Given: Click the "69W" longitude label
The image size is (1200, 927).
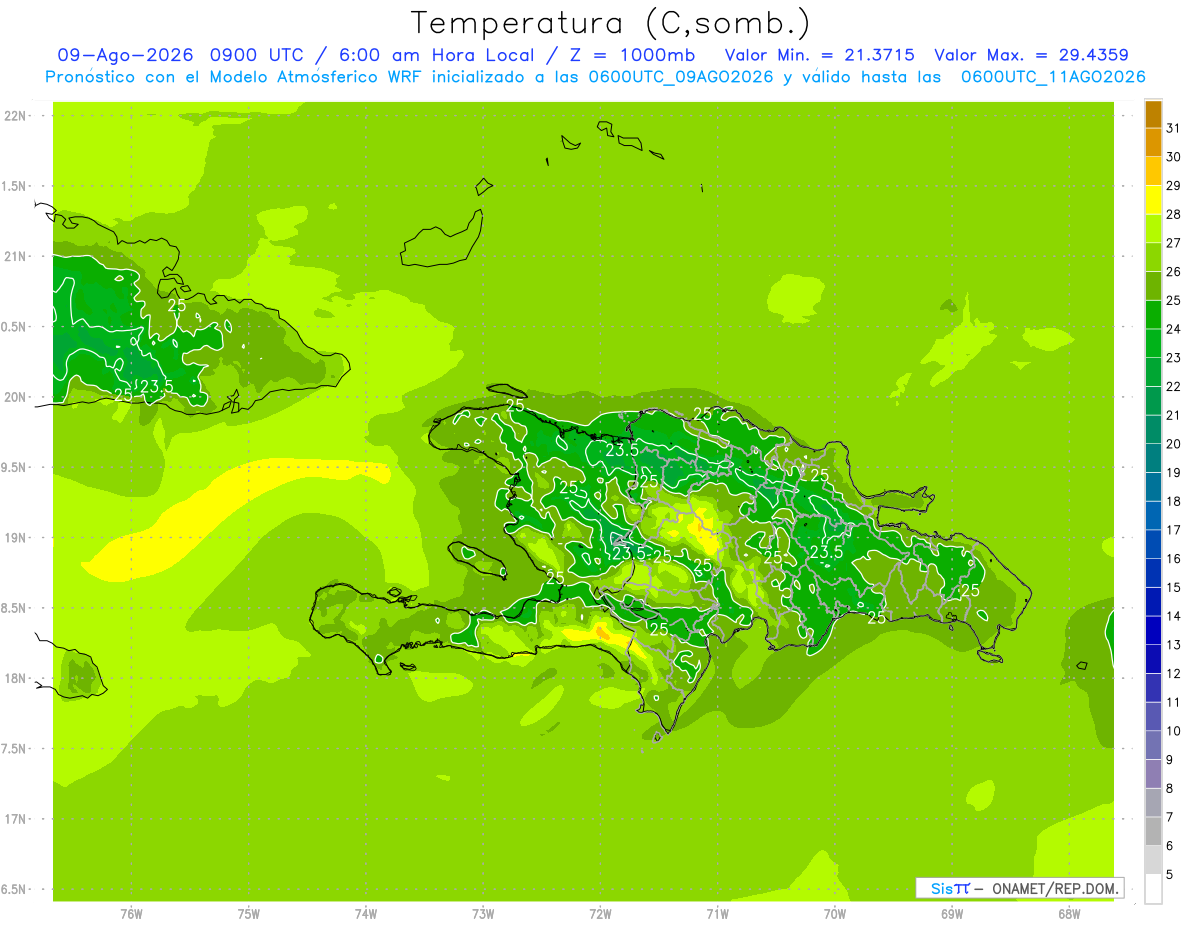Looking at the screenshot, I should (952, 914).
